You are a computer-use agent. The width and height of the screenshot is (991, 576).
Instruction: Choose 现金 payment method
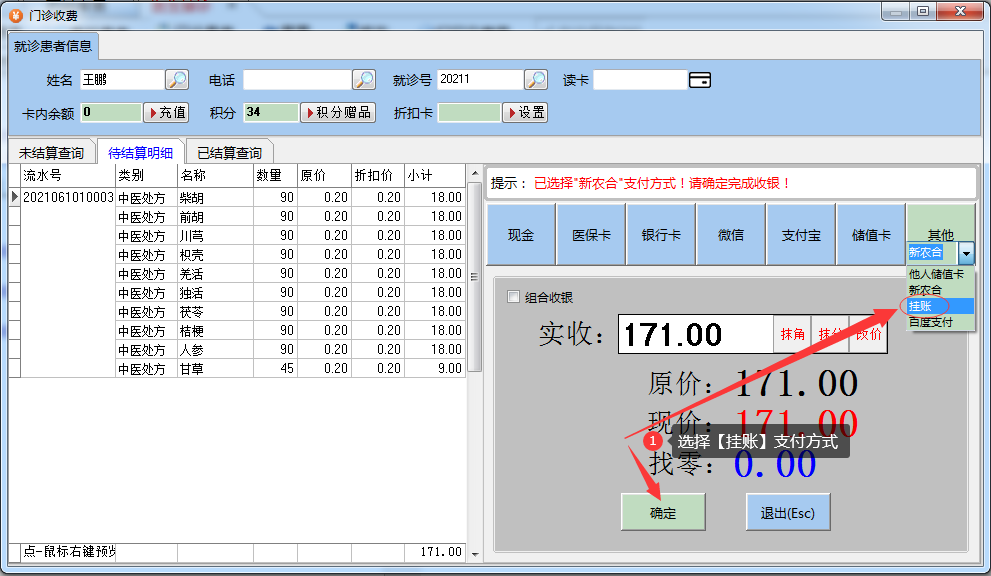(521, 235)
